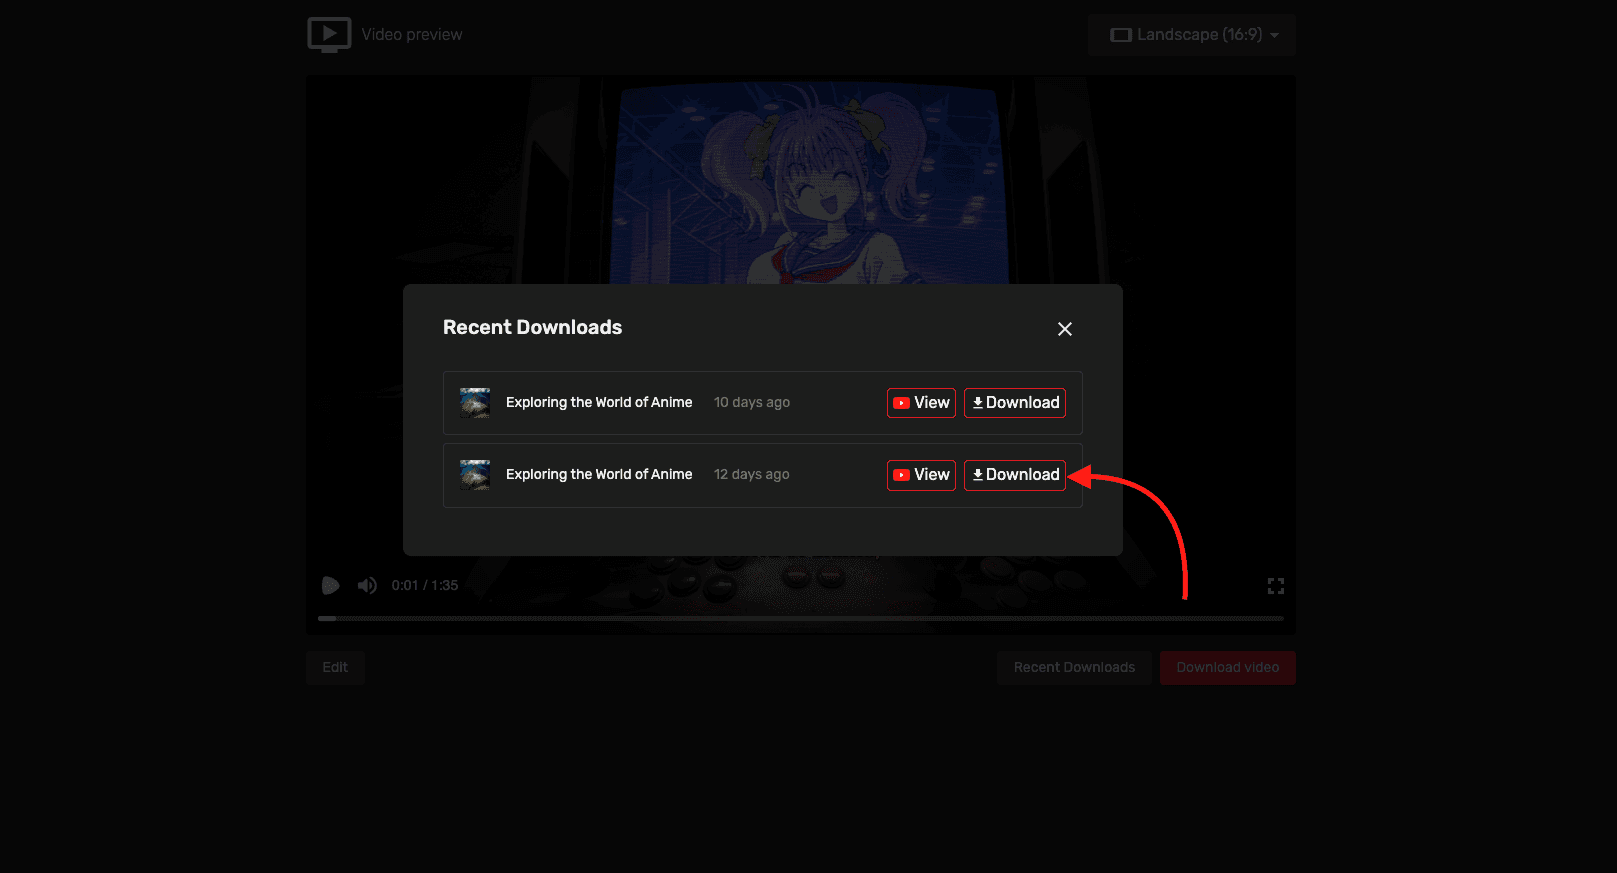This screenshot has height=873, width=1617.
Task: Click the thumbnail of the 10 days ago video
Action: (475, 403)
